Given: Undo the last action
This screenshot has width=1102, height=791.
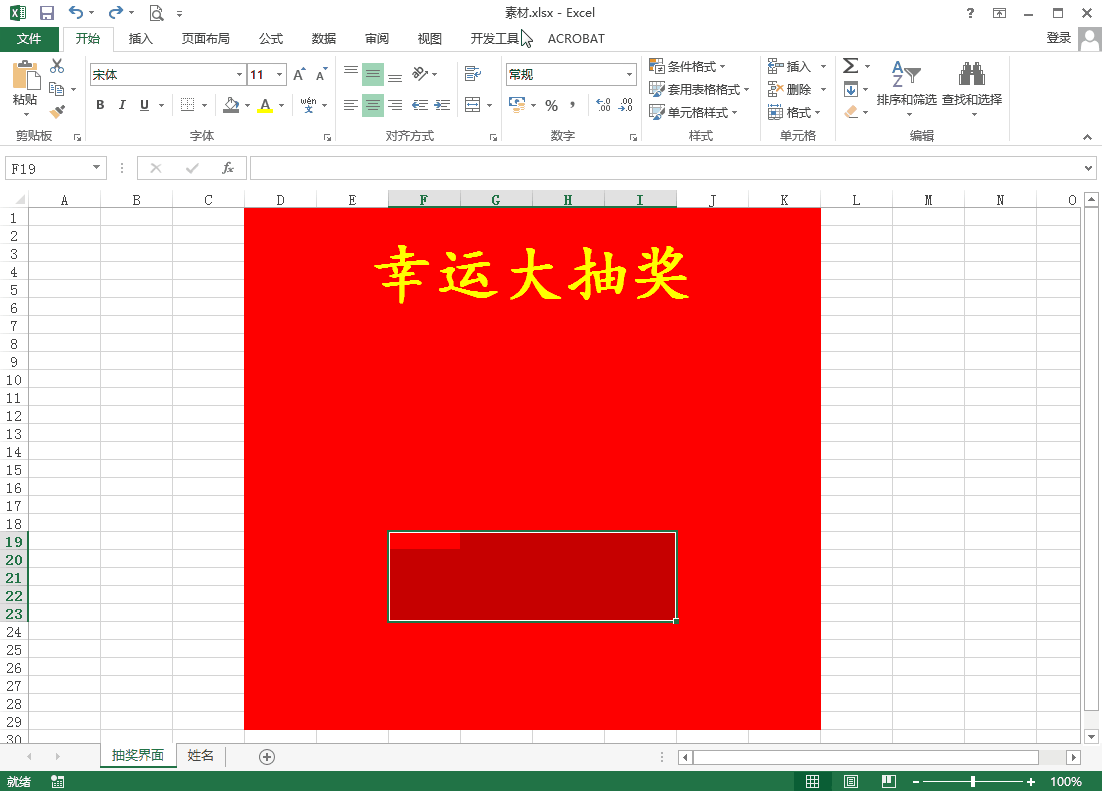Looking at the screenshot, I should click(75, 13).
